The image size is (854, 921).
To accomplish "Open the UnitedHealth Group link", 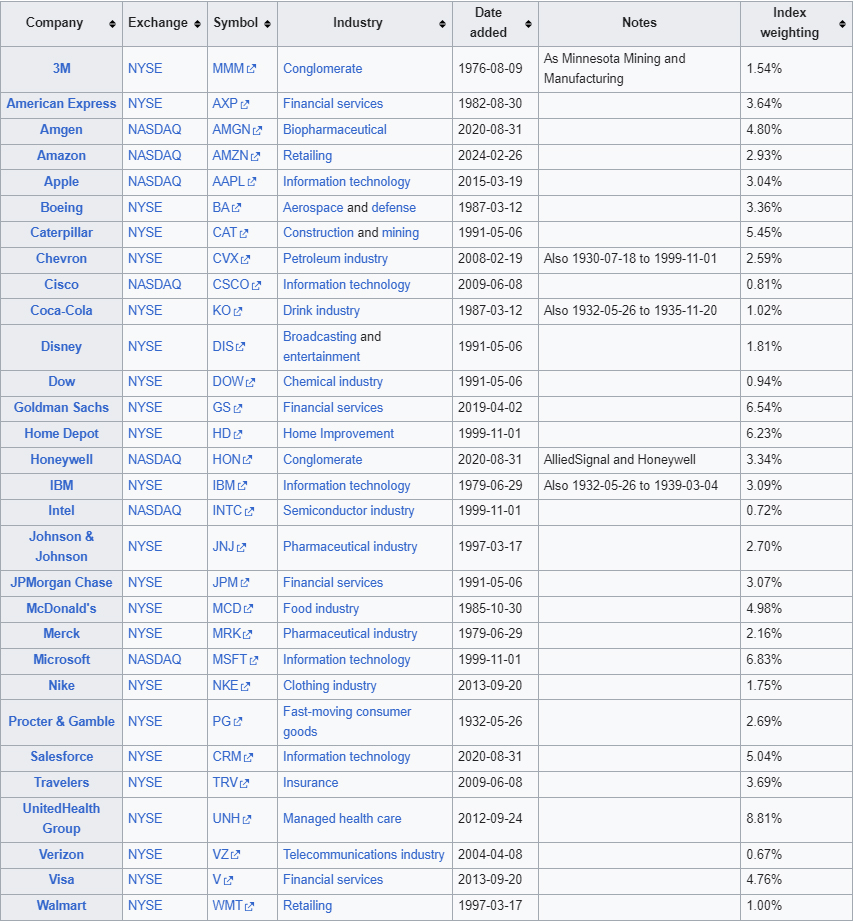I will 62,818.
